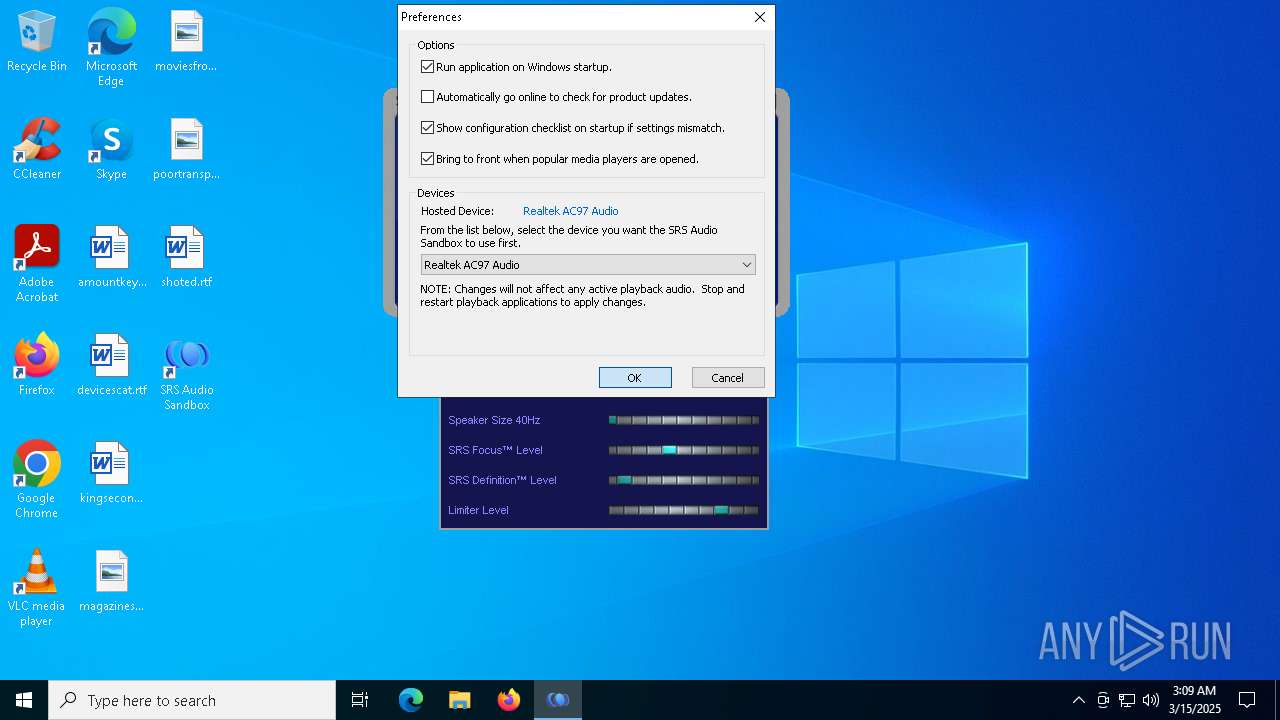Viewport: 1280px width, 720px height.
Task: Open the network status tray icon
Action: pyautogui.click(x=1127, y=700)
